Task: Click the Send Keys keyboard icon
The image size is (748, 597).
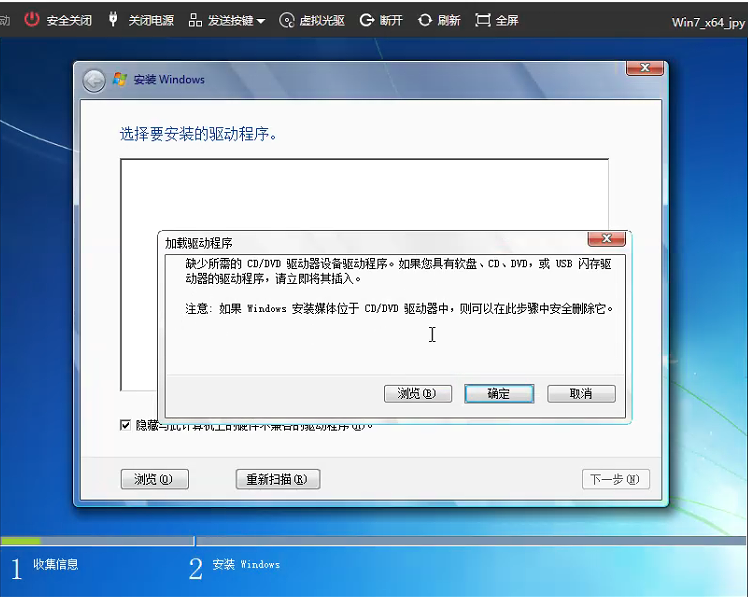Action: (193, 20)
